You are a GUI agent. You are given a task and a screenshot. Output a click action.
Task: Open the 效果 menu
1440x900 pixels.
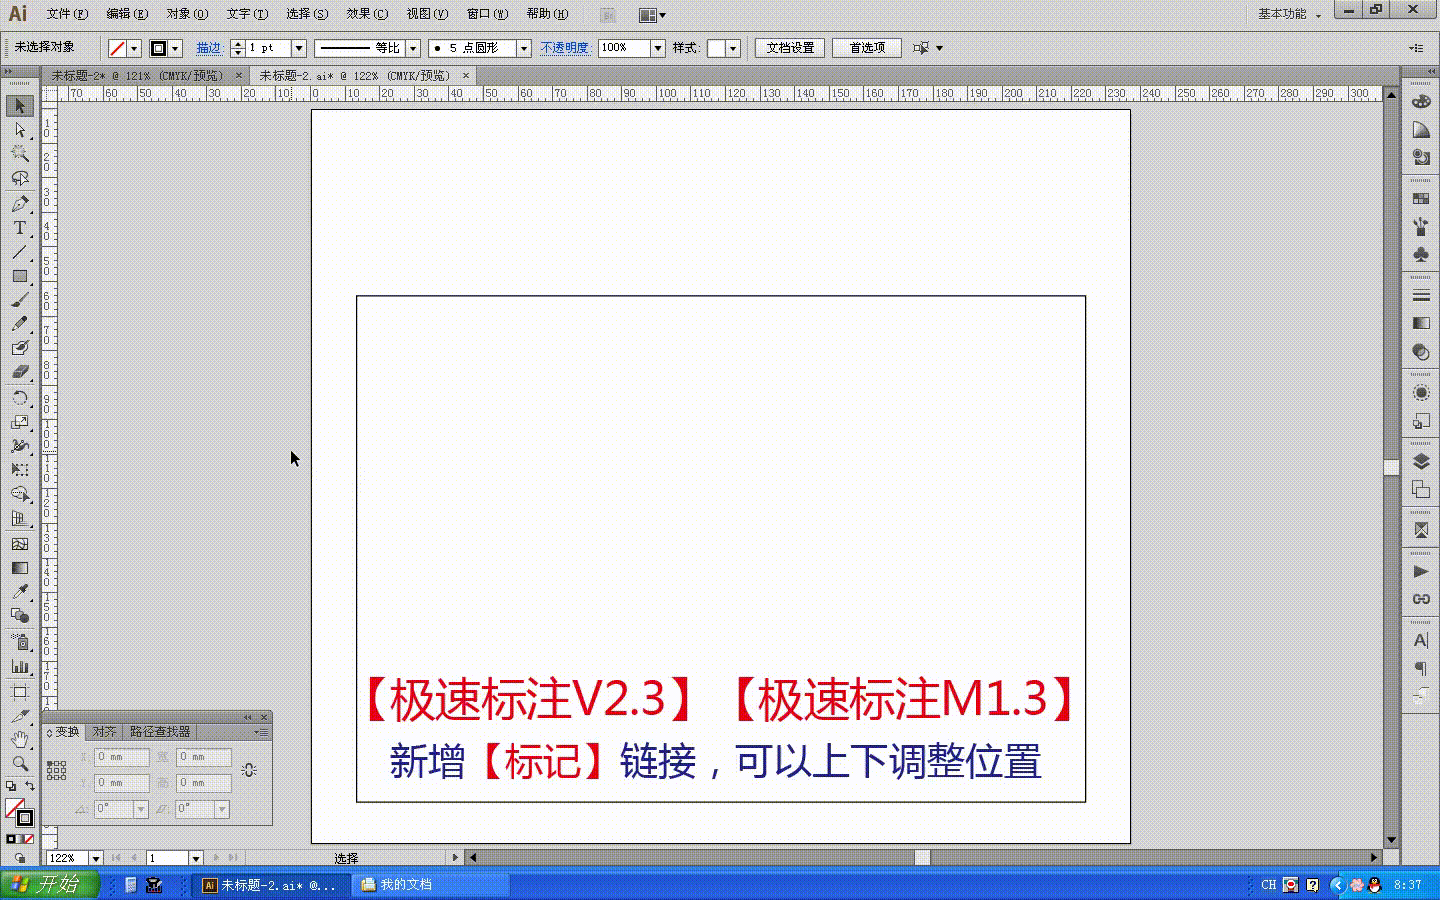[x=367, y=14]
